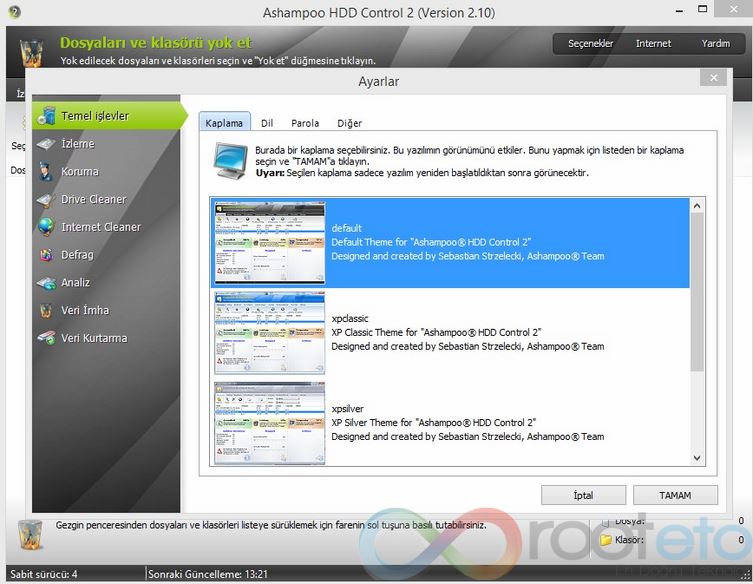Switch to the Diğer tab
The image size is (753, 584).
[349, 123]
